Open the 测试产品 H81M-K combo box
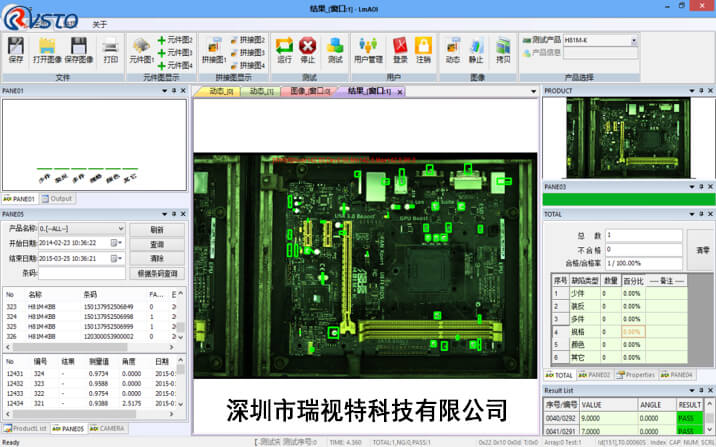Screen dimensions: 716x447 [633, 40]
